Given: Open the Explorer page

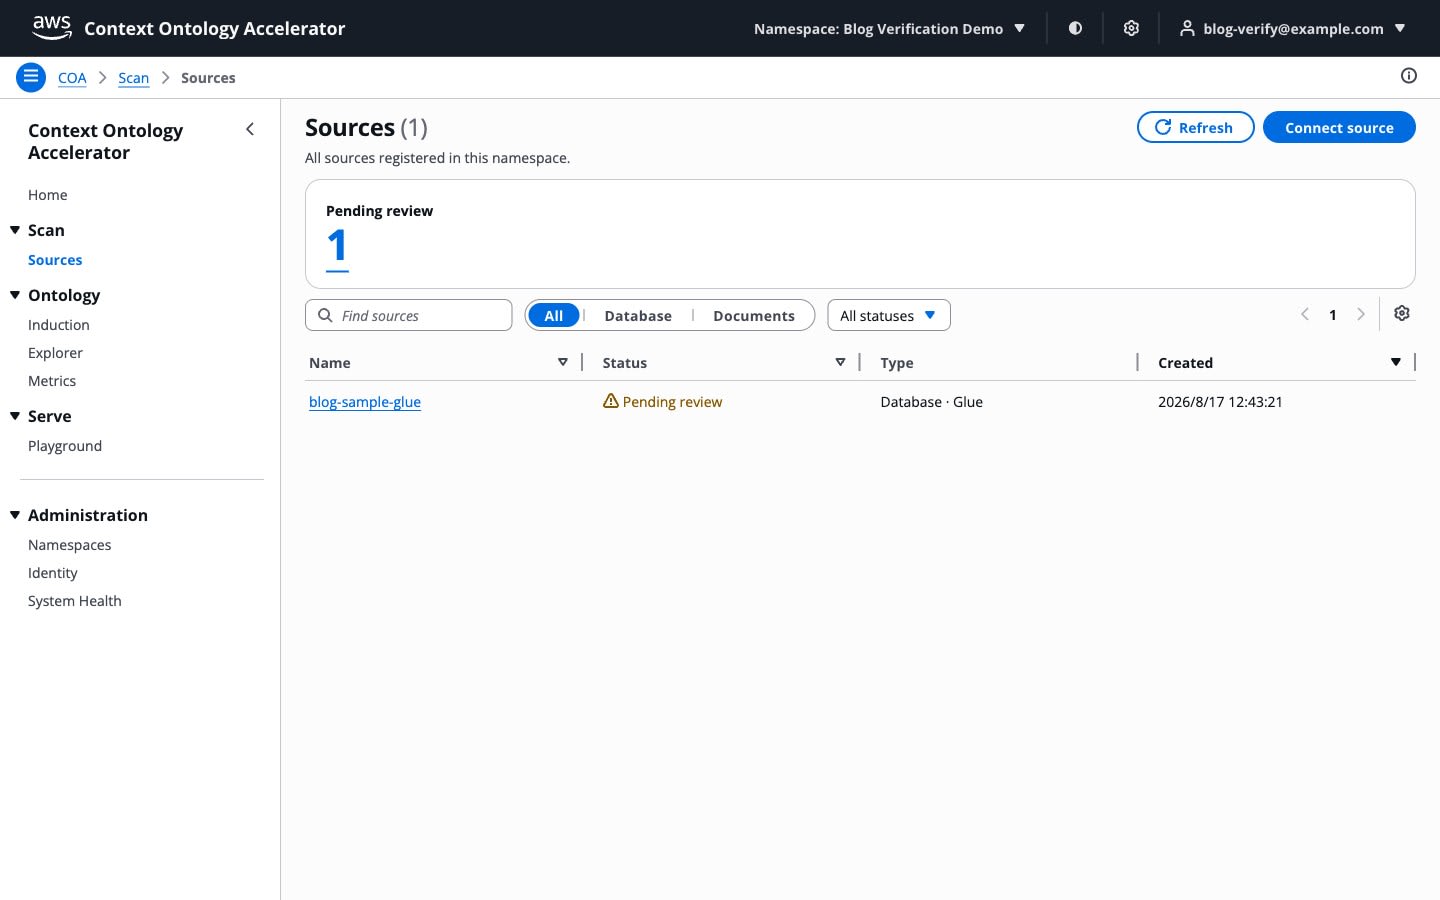Looking at the screenshot, I should click(x=56, y=353).
